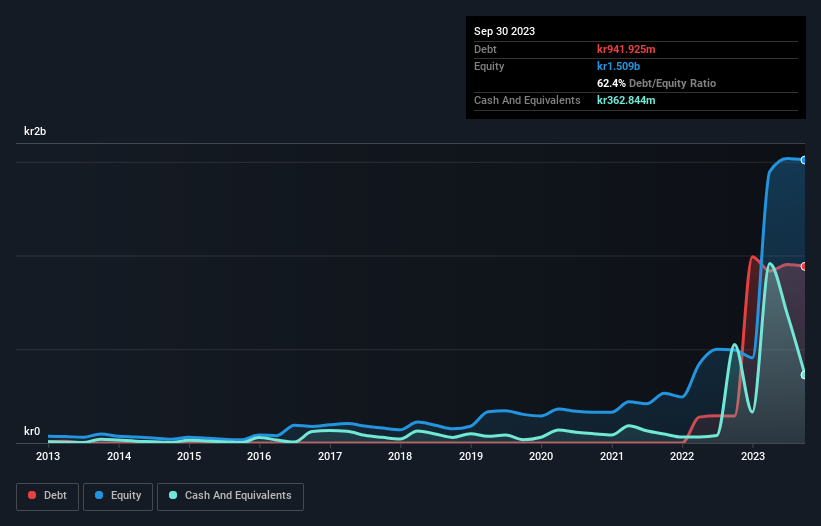Click Cash And Equivalents label in tooltip
Screen dimensions: 821x526
pyautogui.click(x=527, y=100)
